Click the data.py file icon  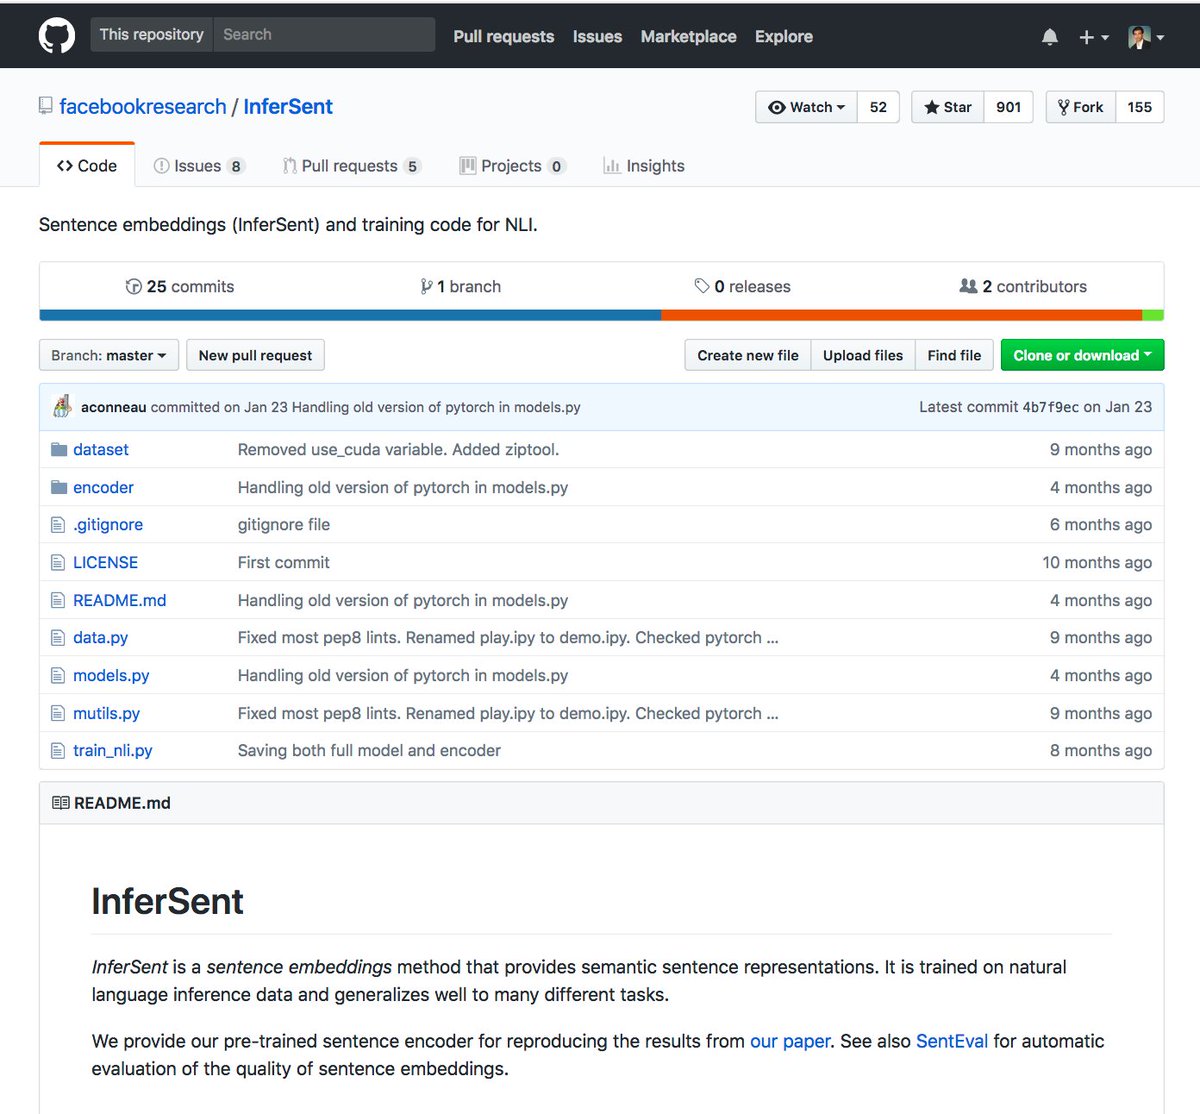point(58,638)
